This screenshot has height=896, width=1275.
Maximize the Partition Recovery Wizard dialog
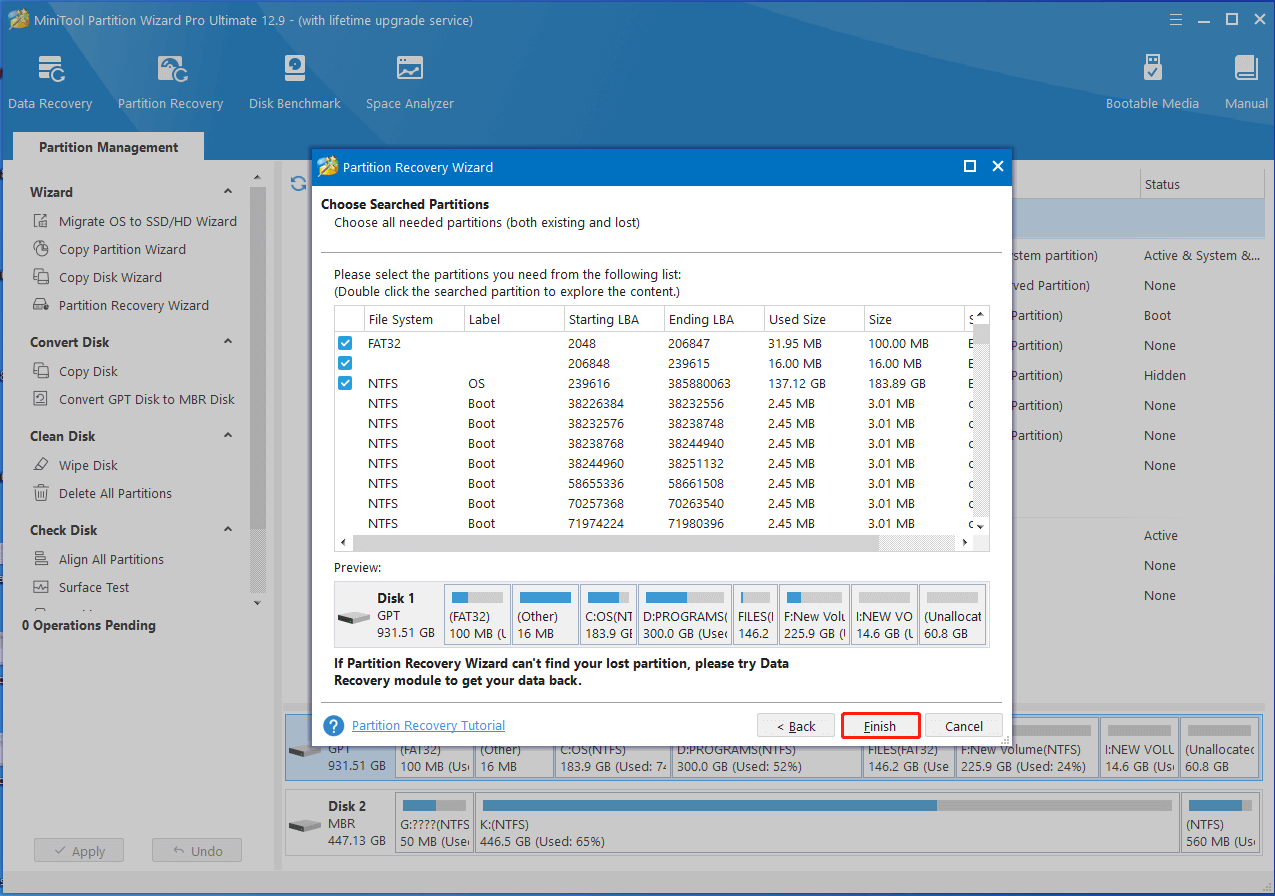point(969,167)
